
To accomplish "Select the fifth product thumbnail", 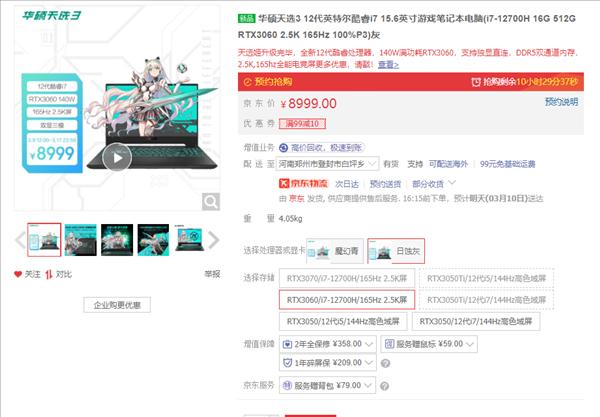I will (x=189, y=239).
